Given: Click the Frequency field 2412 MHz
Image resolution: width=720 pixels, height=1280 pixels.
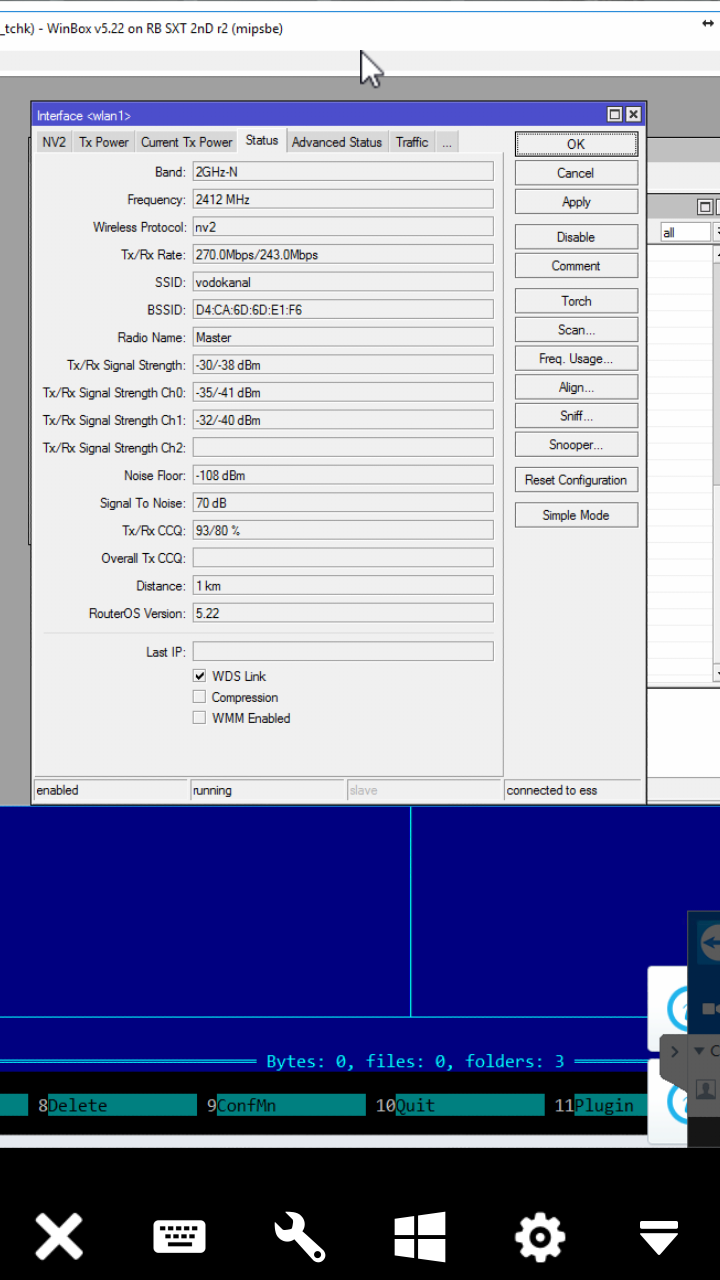Looking at the screenshot, I should pos(343,199).
